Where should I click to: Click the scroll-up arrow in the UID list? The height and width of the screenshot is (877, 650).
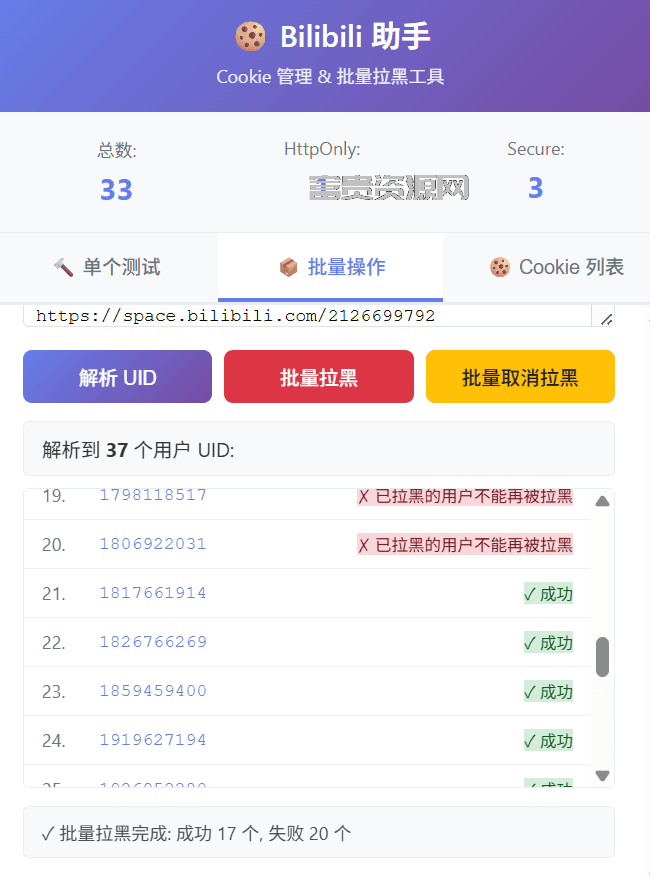[602, 501]
